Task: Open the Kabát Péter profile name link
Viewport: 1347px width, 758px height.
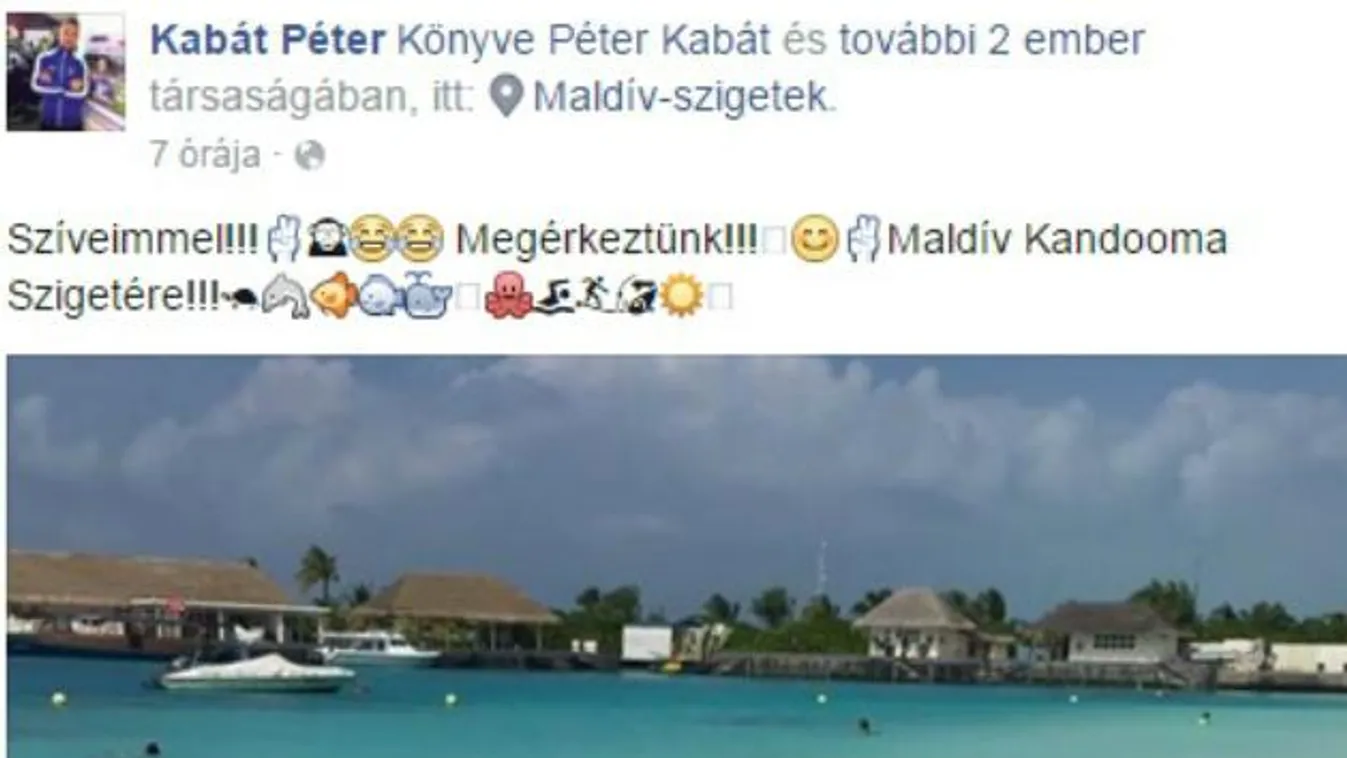Action: [x=267, y=40]
